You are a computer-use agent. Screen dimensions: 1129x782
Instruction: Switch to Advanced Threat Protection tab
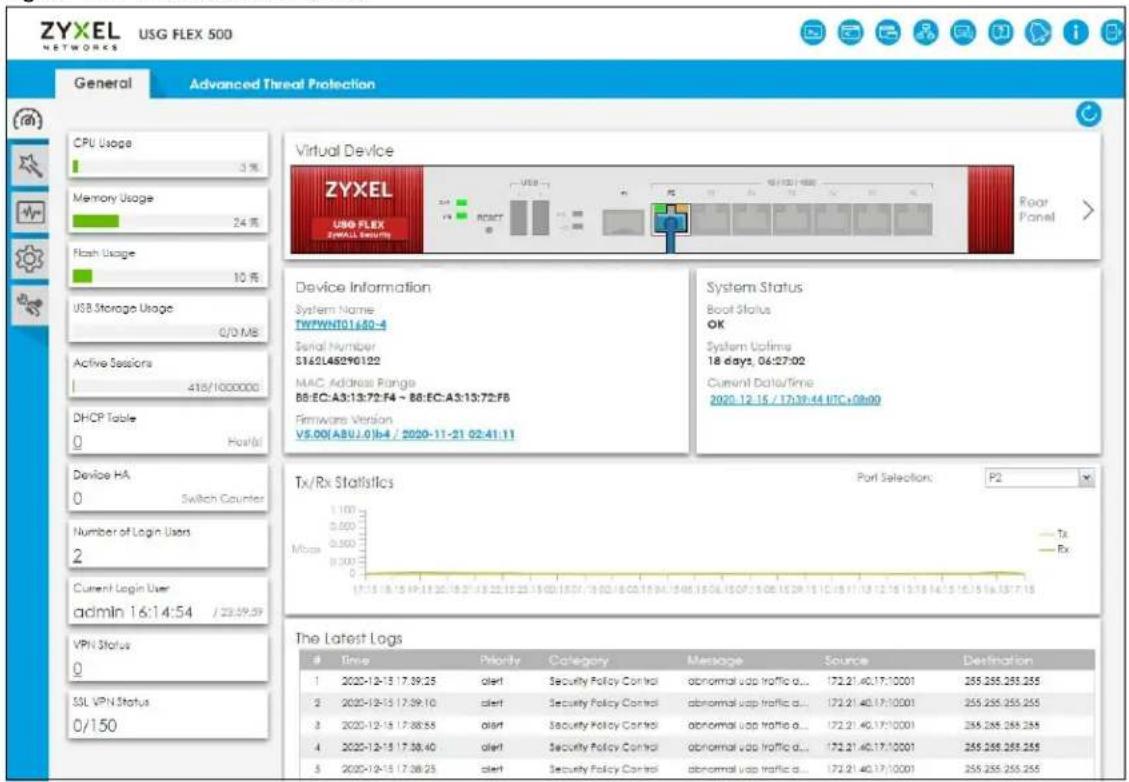pos(282,84)
